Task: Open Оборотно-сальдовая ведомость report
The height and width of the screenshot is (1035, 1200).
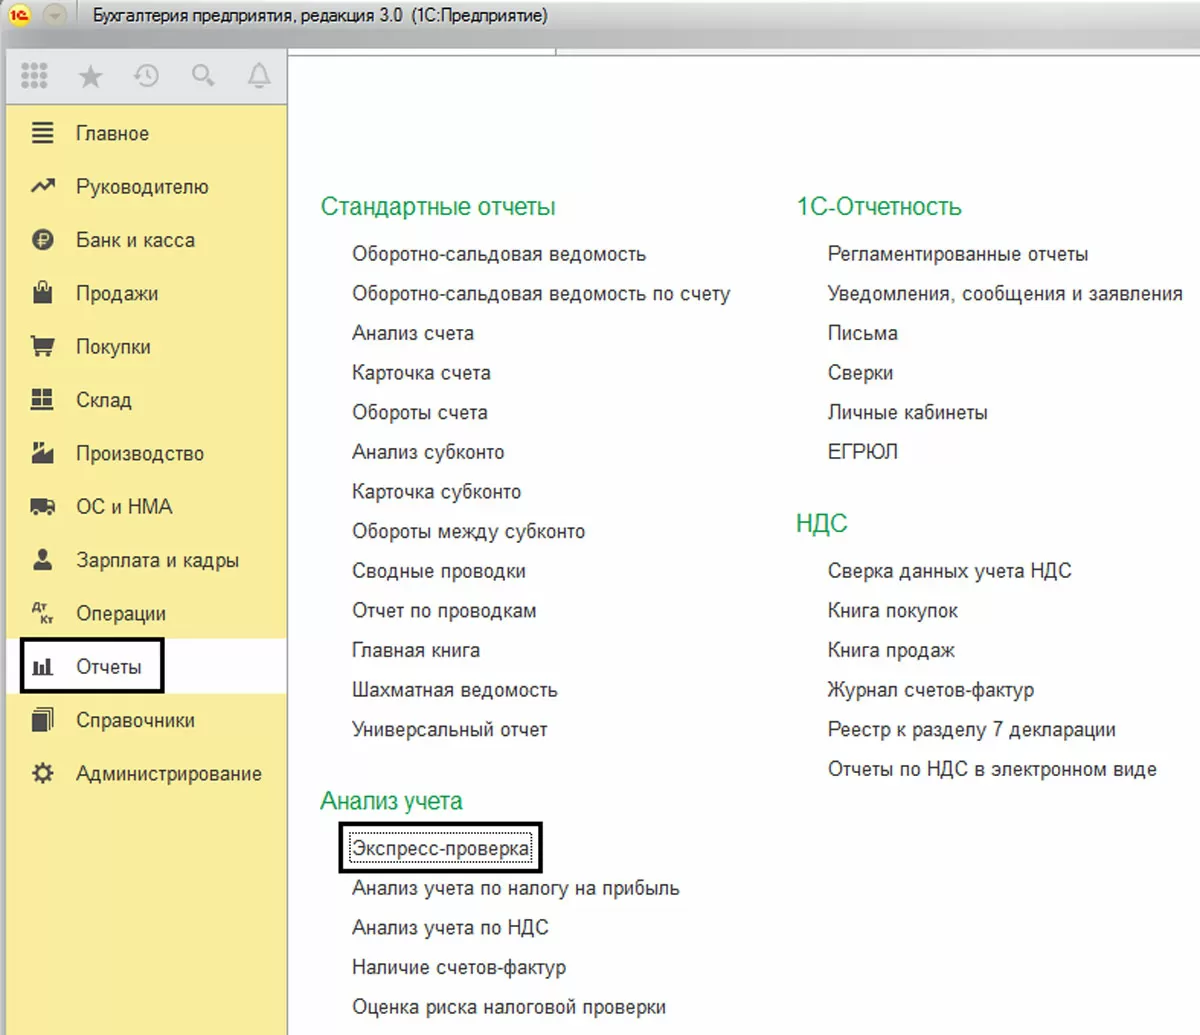Action: click(499, 254)
